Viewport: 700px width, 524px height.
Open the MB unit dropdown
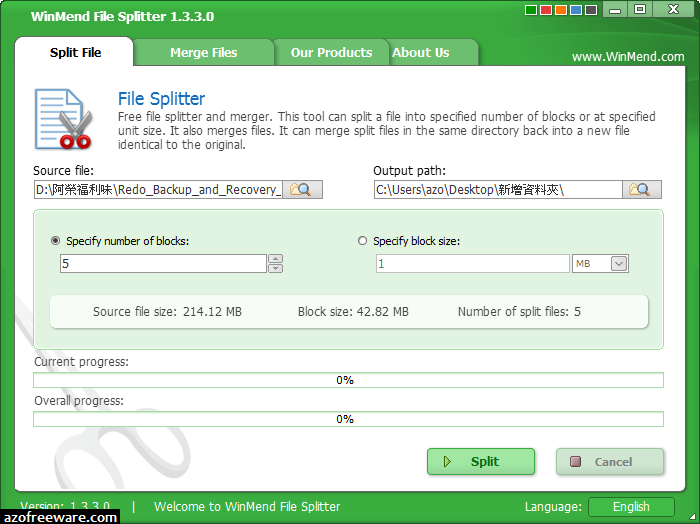(x=619, y=264)
